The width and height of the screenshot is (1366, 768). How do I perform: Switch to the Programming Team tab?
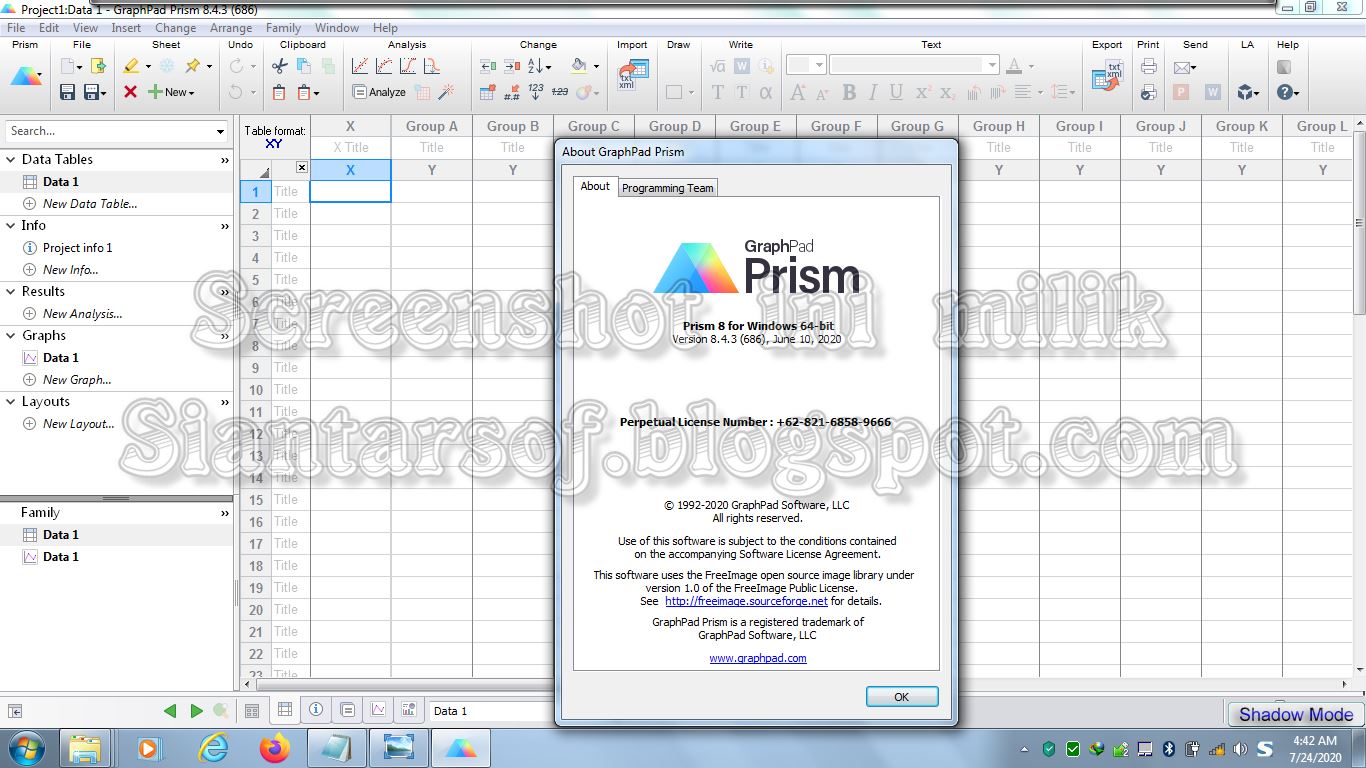point(668,188)
